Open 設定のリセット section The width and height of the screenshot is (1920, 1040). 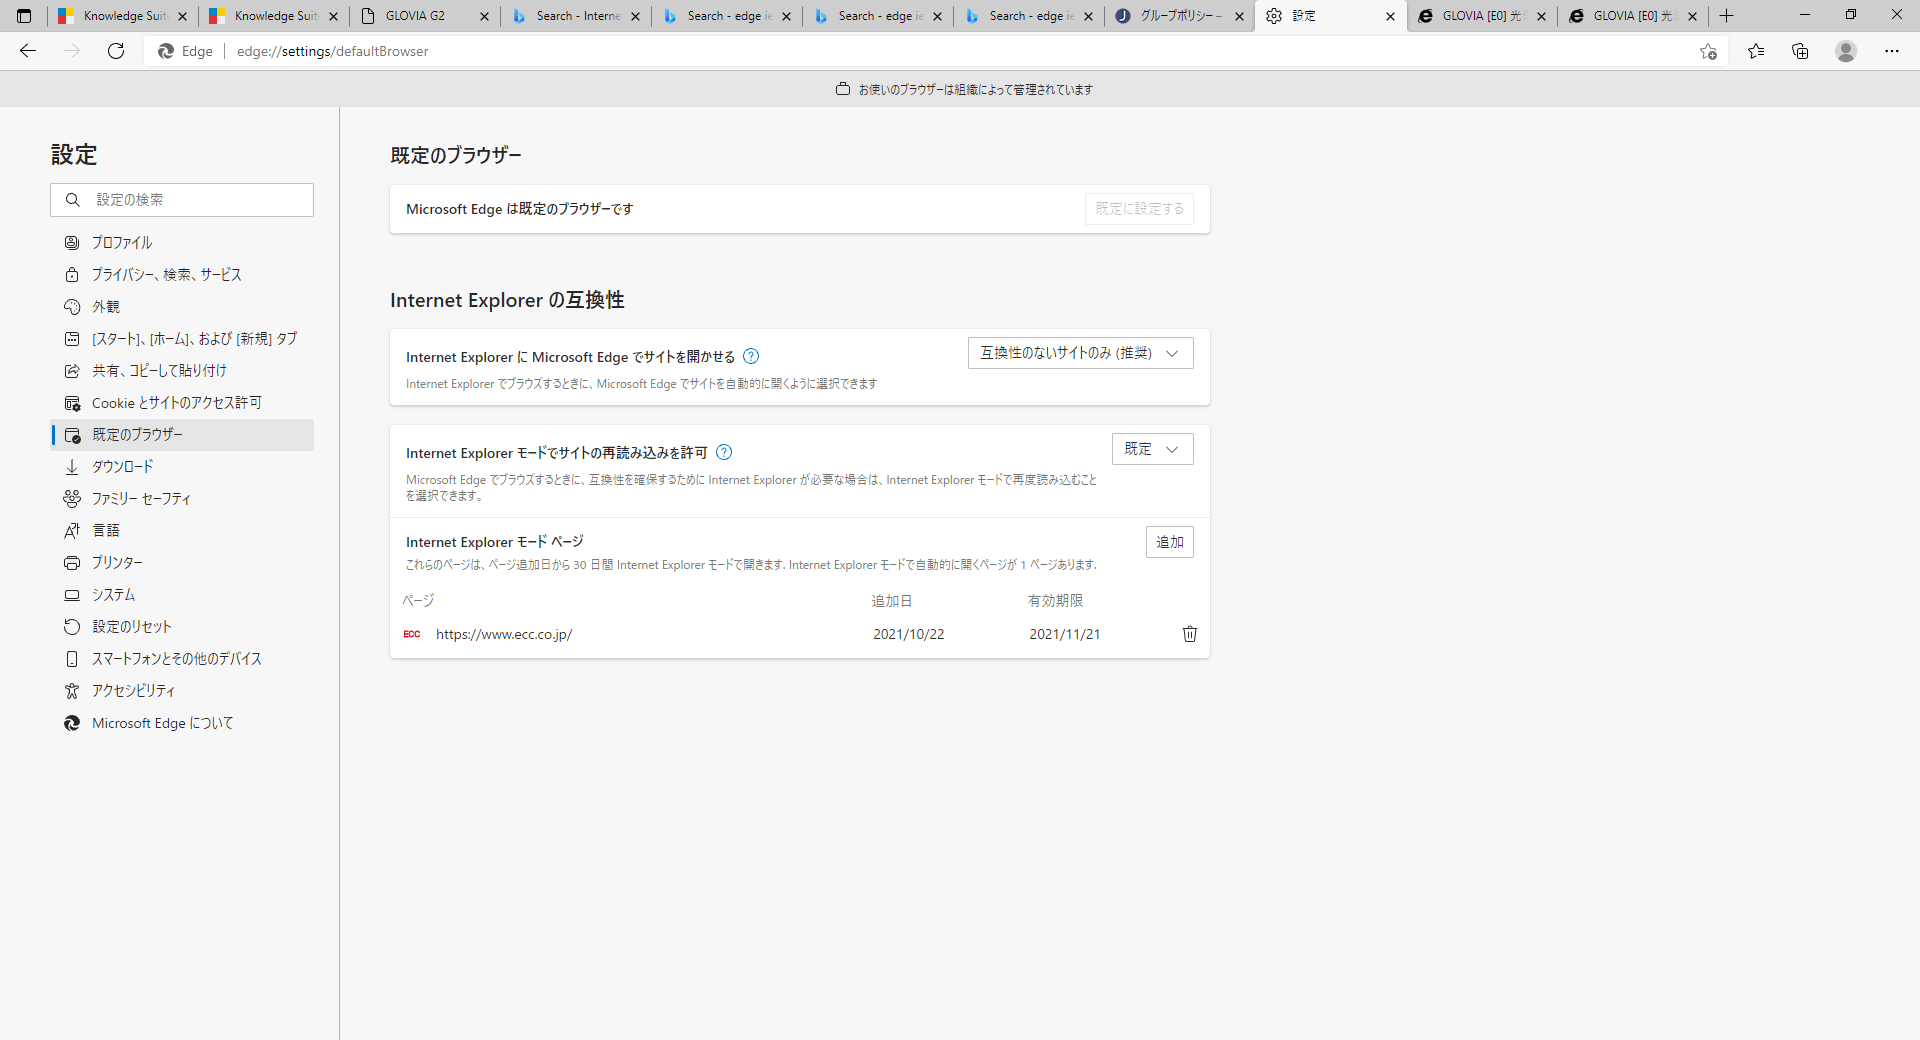pyautogui.click(x=182, y=626)
